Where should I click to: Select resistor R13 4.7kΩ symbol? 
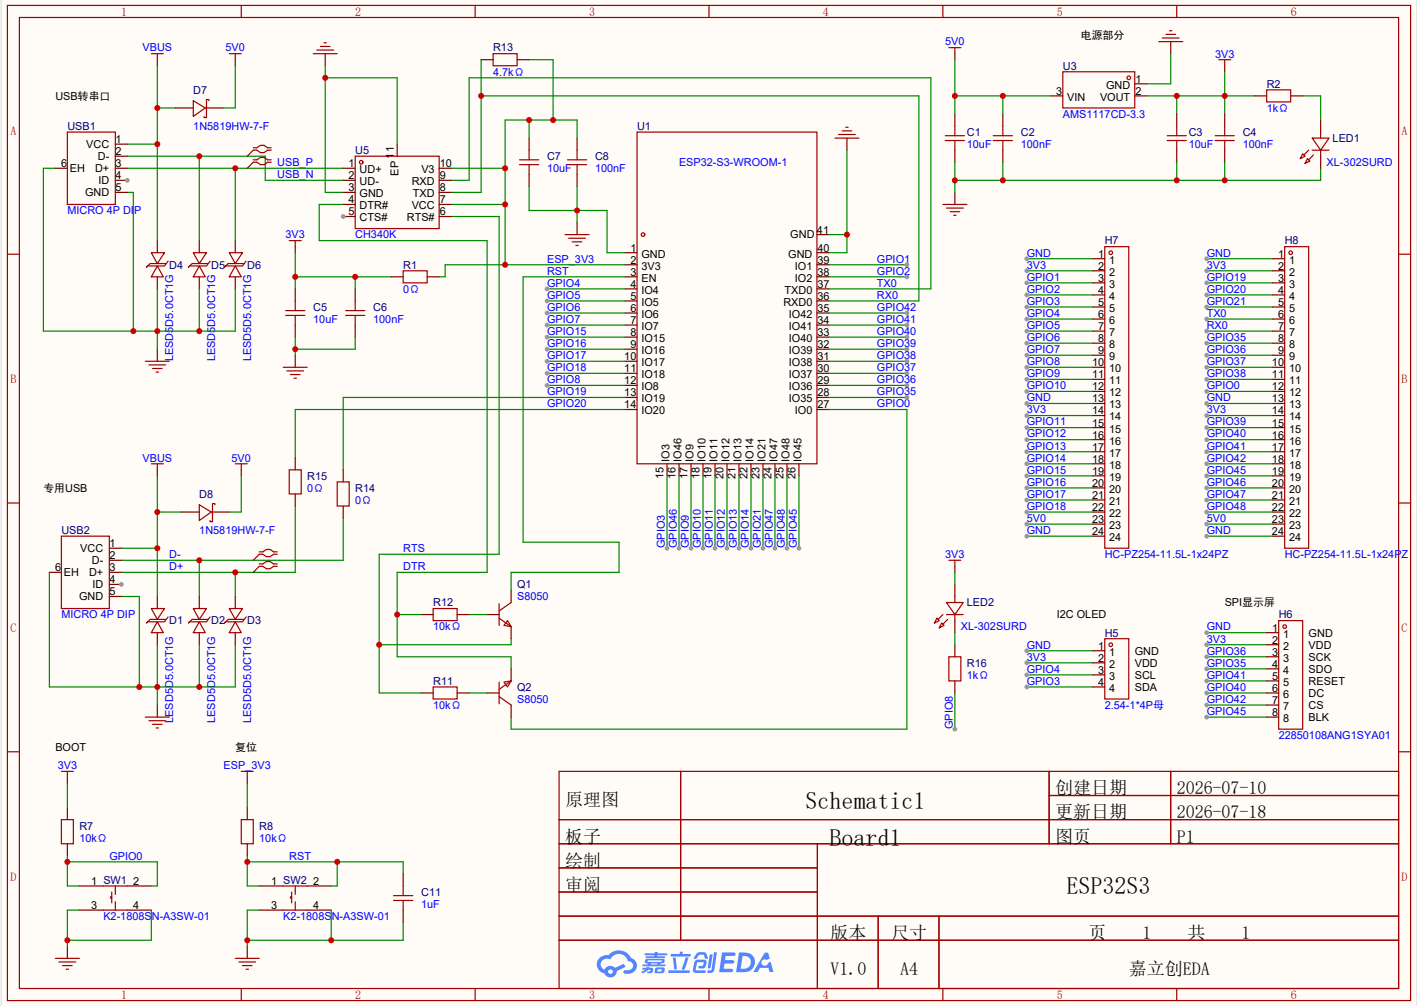[505, 60]
